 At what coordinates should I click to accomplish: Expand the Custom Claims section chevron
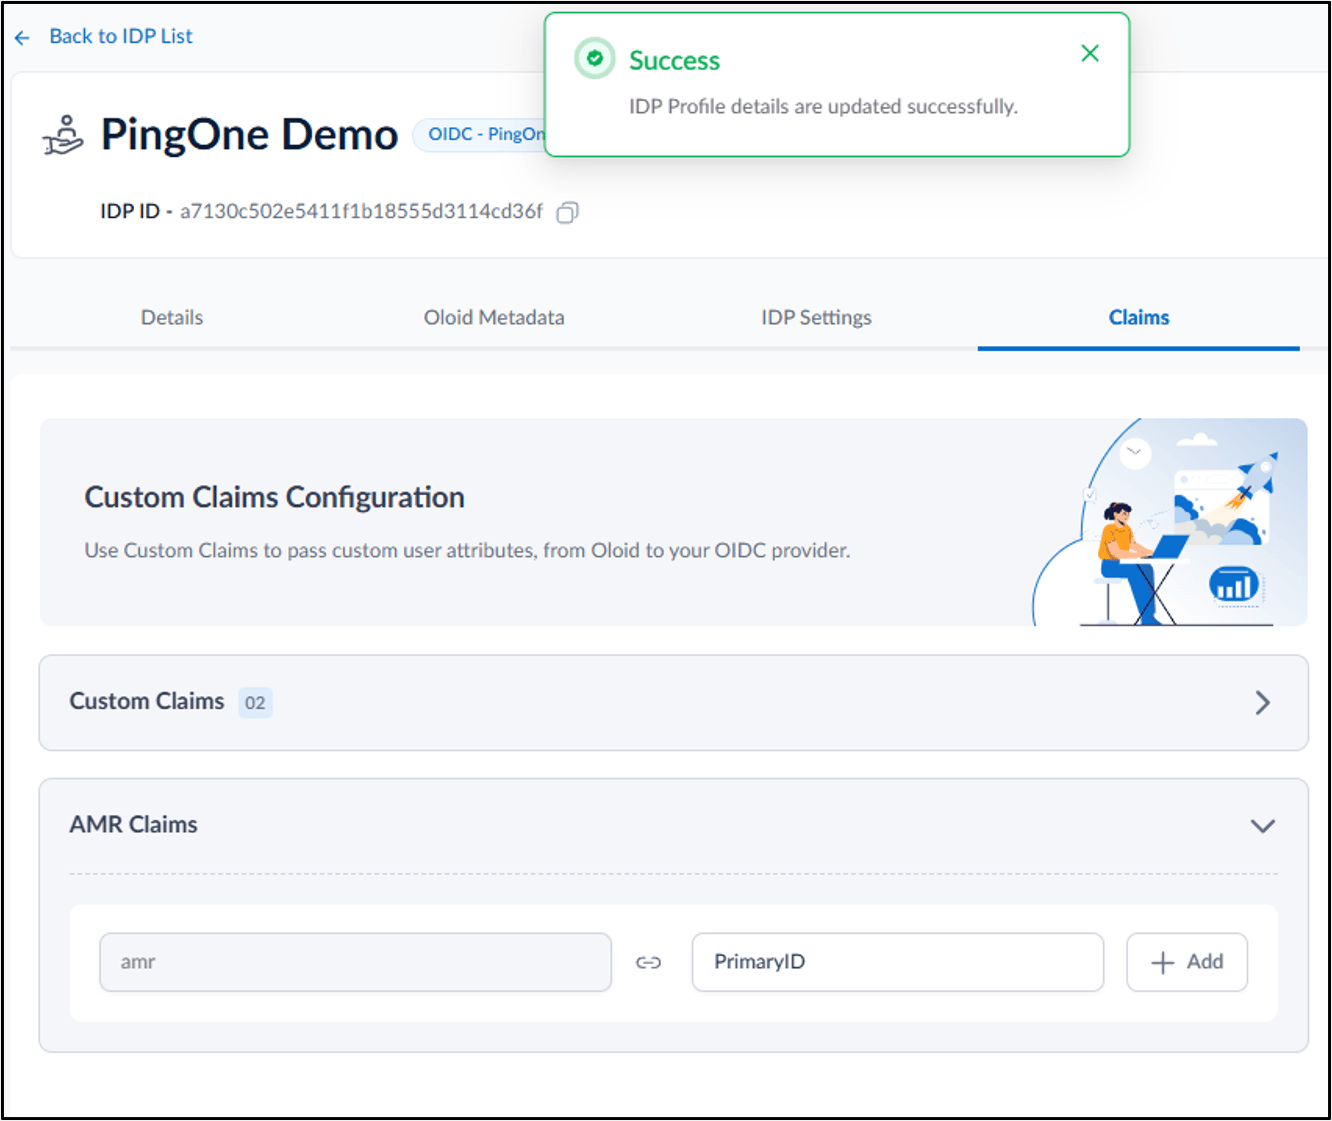tap(1263, 703)
